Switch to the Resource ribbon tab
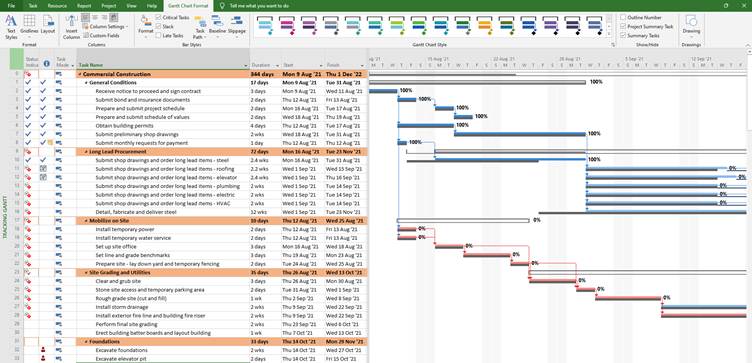Image resolution: width=752 pixels, height=363 pixels. click(x=57, y=6)
